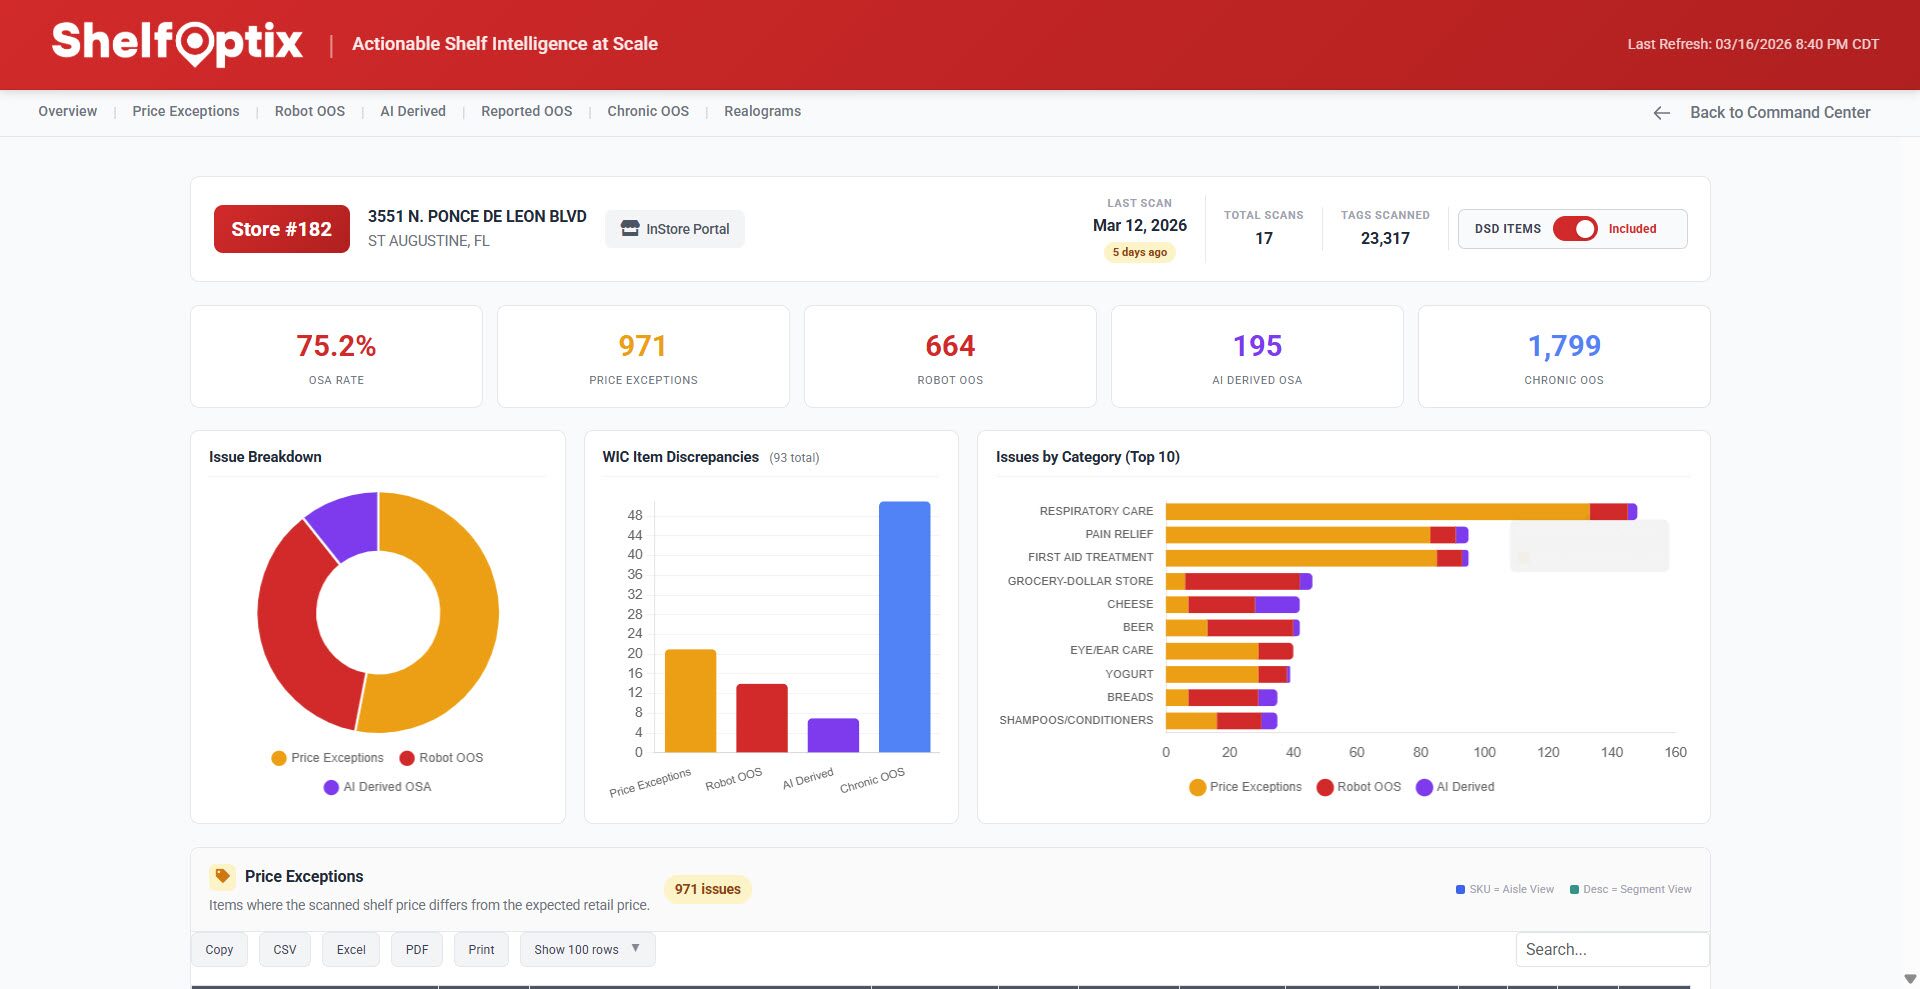
Task: Switch to Robot OOS tab
Action: tap(310, 111)
